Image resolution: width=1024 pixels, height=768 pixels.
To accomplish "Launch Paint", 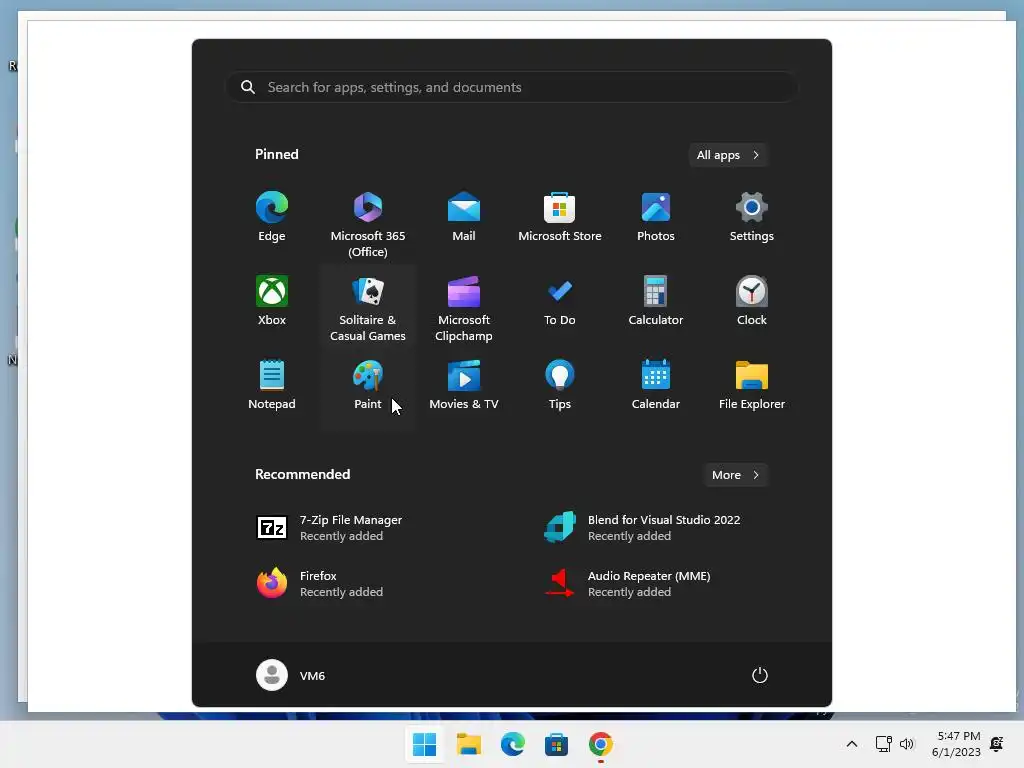I will pyautogui.click(x=368, y=385).
